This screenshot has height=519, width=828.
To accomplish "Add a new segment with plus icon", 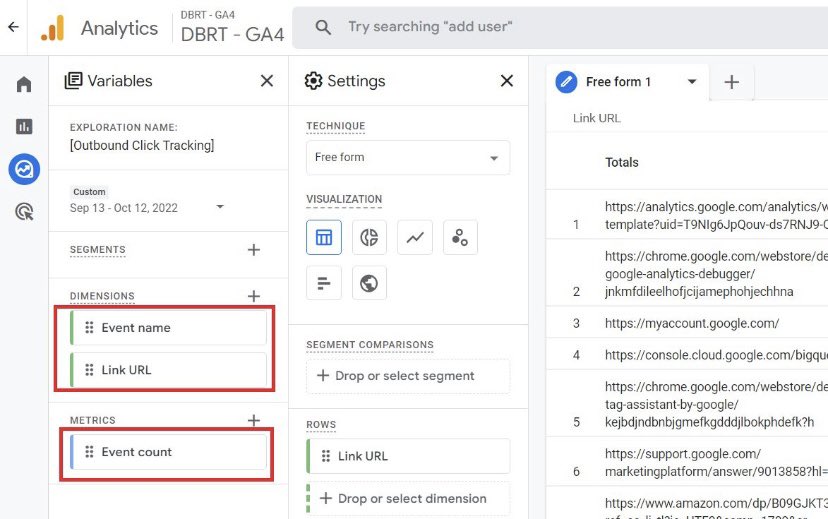I will [254, 250].
